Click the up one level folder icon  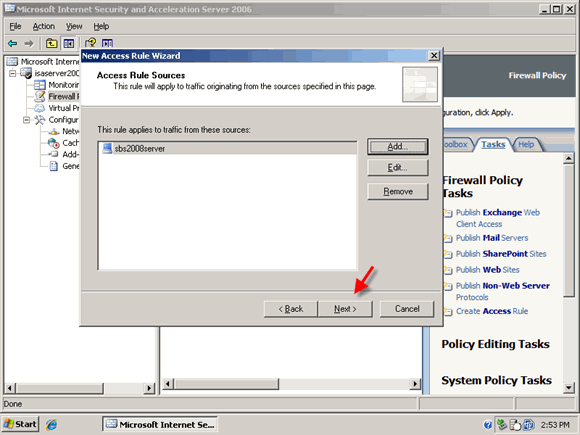tap(51, 44)
